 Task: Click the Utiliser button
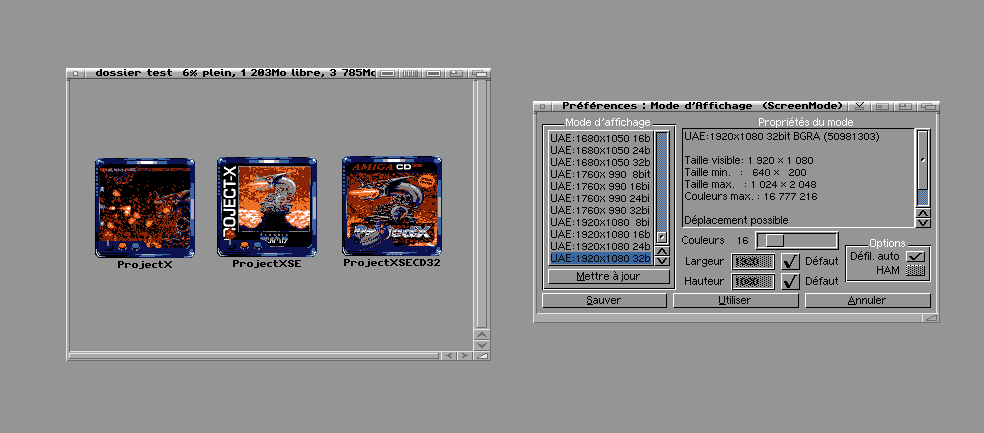pyautogui.click(x=735, y=301)
